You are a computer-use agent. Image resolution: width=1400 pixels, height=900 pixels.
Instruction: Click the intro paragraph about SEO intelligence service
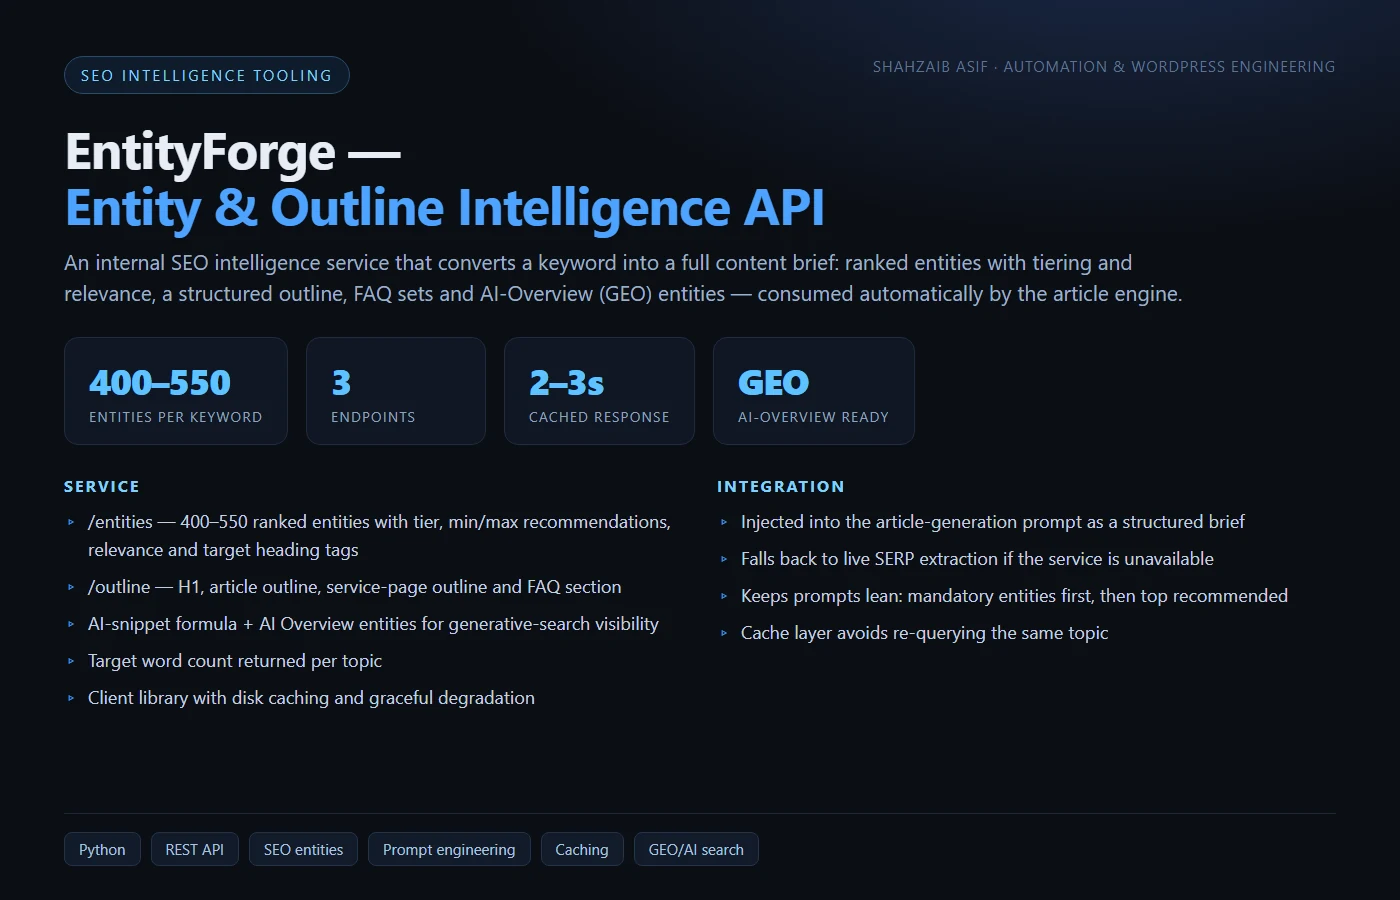623,278
